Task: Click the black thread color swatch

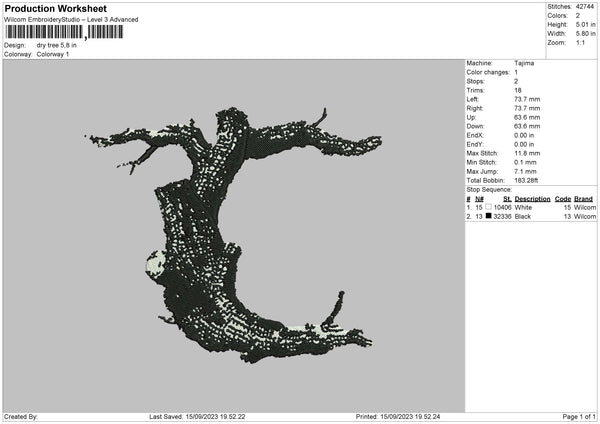Action: click(488, 216)
